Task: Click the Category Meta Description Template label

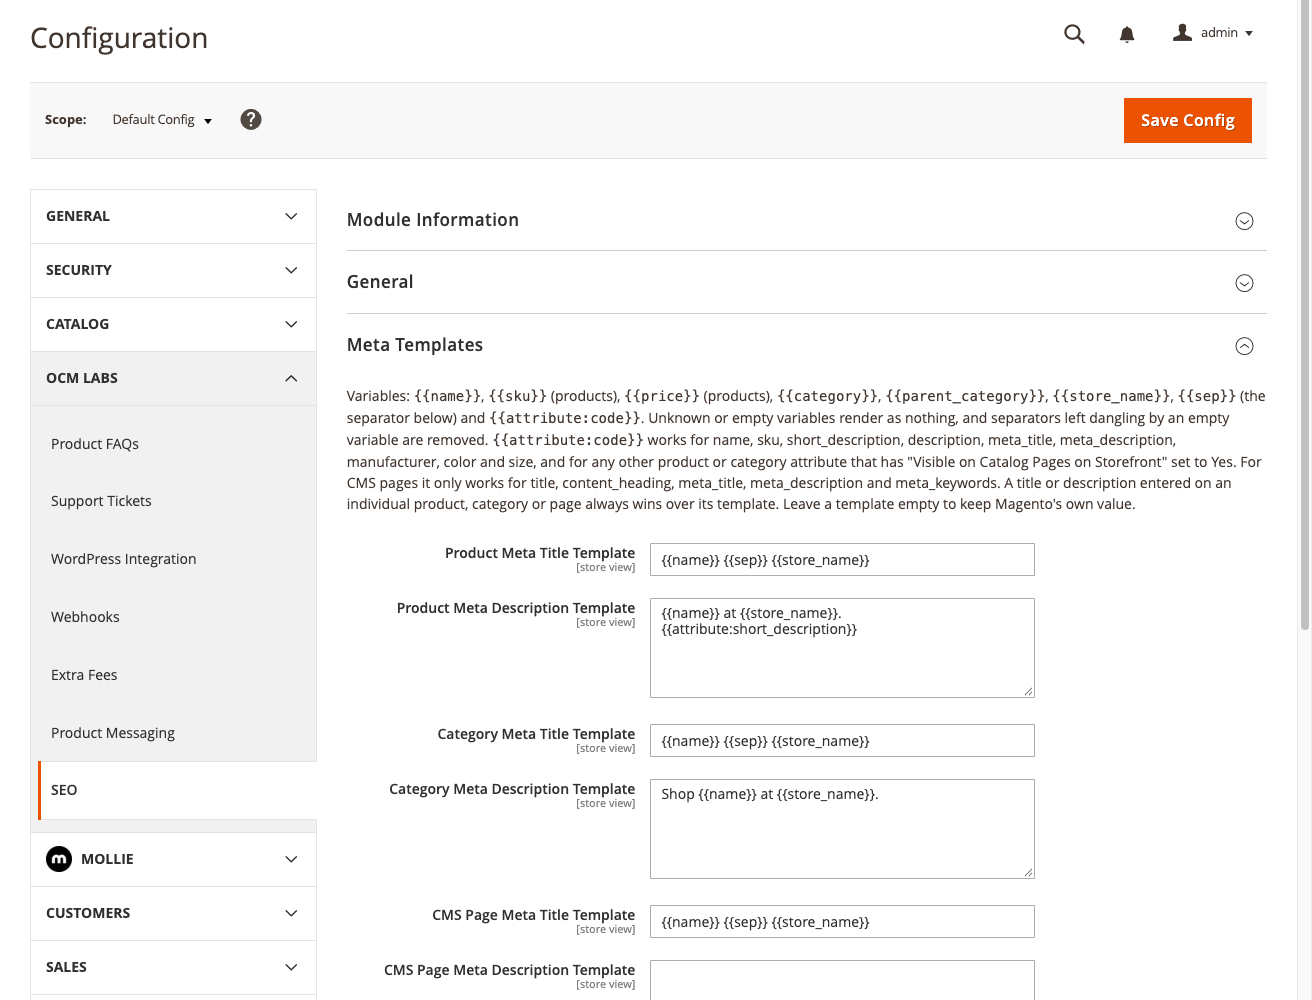Action: point(512,789)
